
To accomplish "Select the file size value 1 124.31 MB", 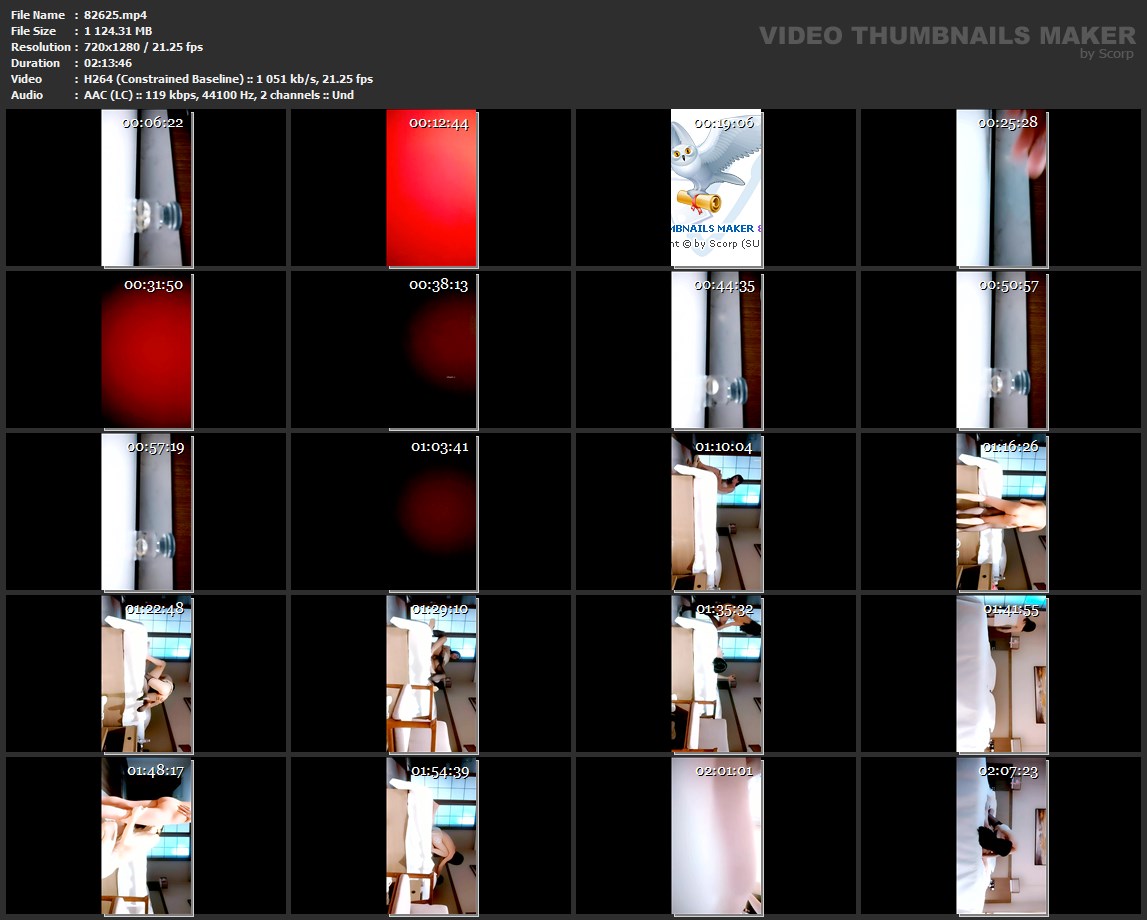I will 118,31.
